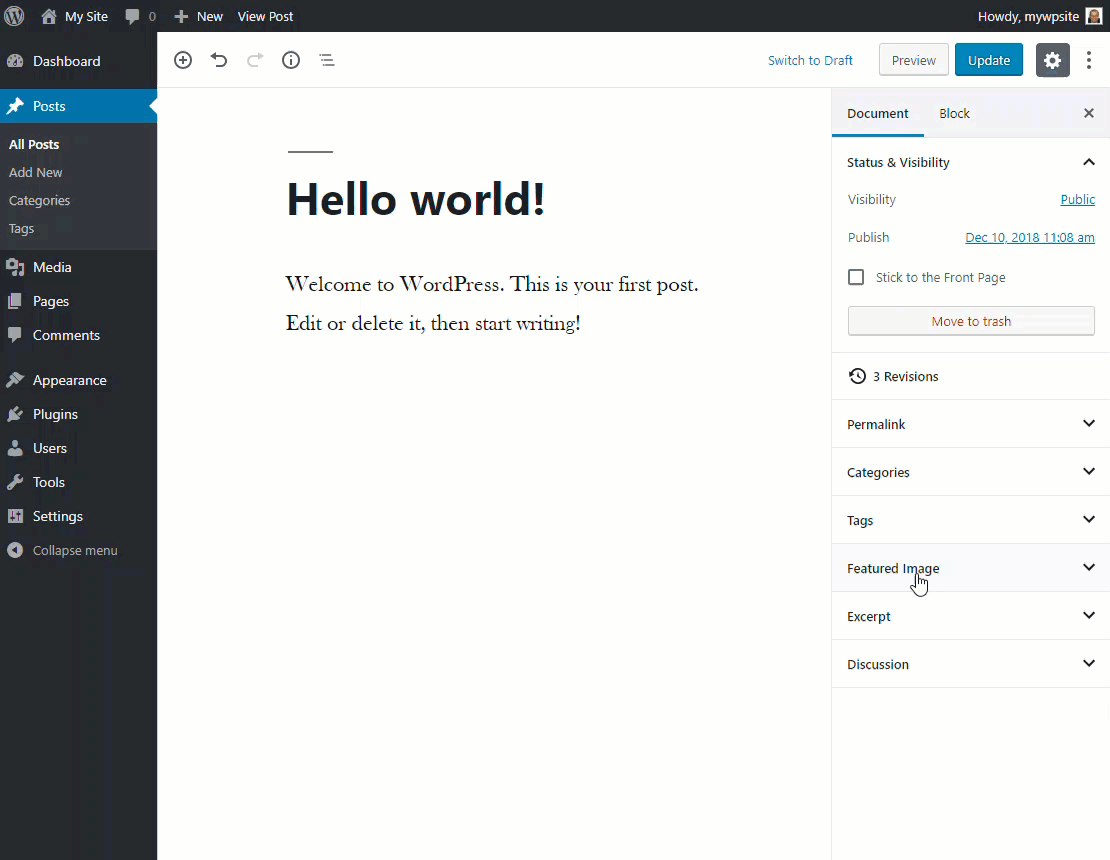Open Appearance in the admin menu

point(79,380)
